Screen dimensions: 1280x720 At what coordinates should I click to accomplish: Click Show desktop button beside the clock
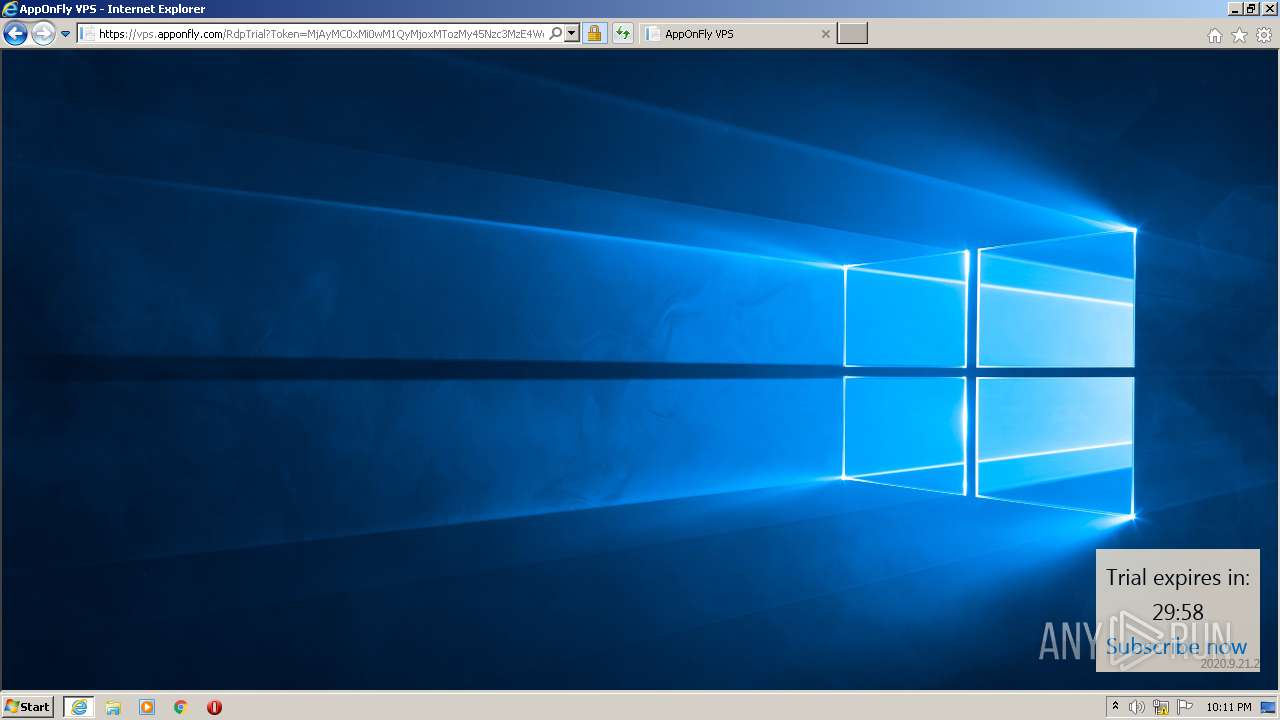[1268, 707]
